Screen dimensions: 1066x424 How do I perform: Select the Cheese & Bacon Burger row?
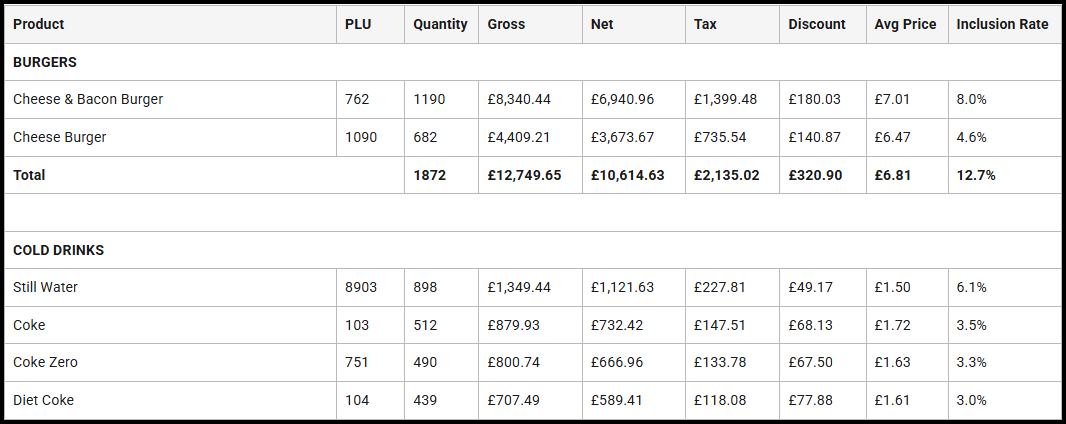88,100
